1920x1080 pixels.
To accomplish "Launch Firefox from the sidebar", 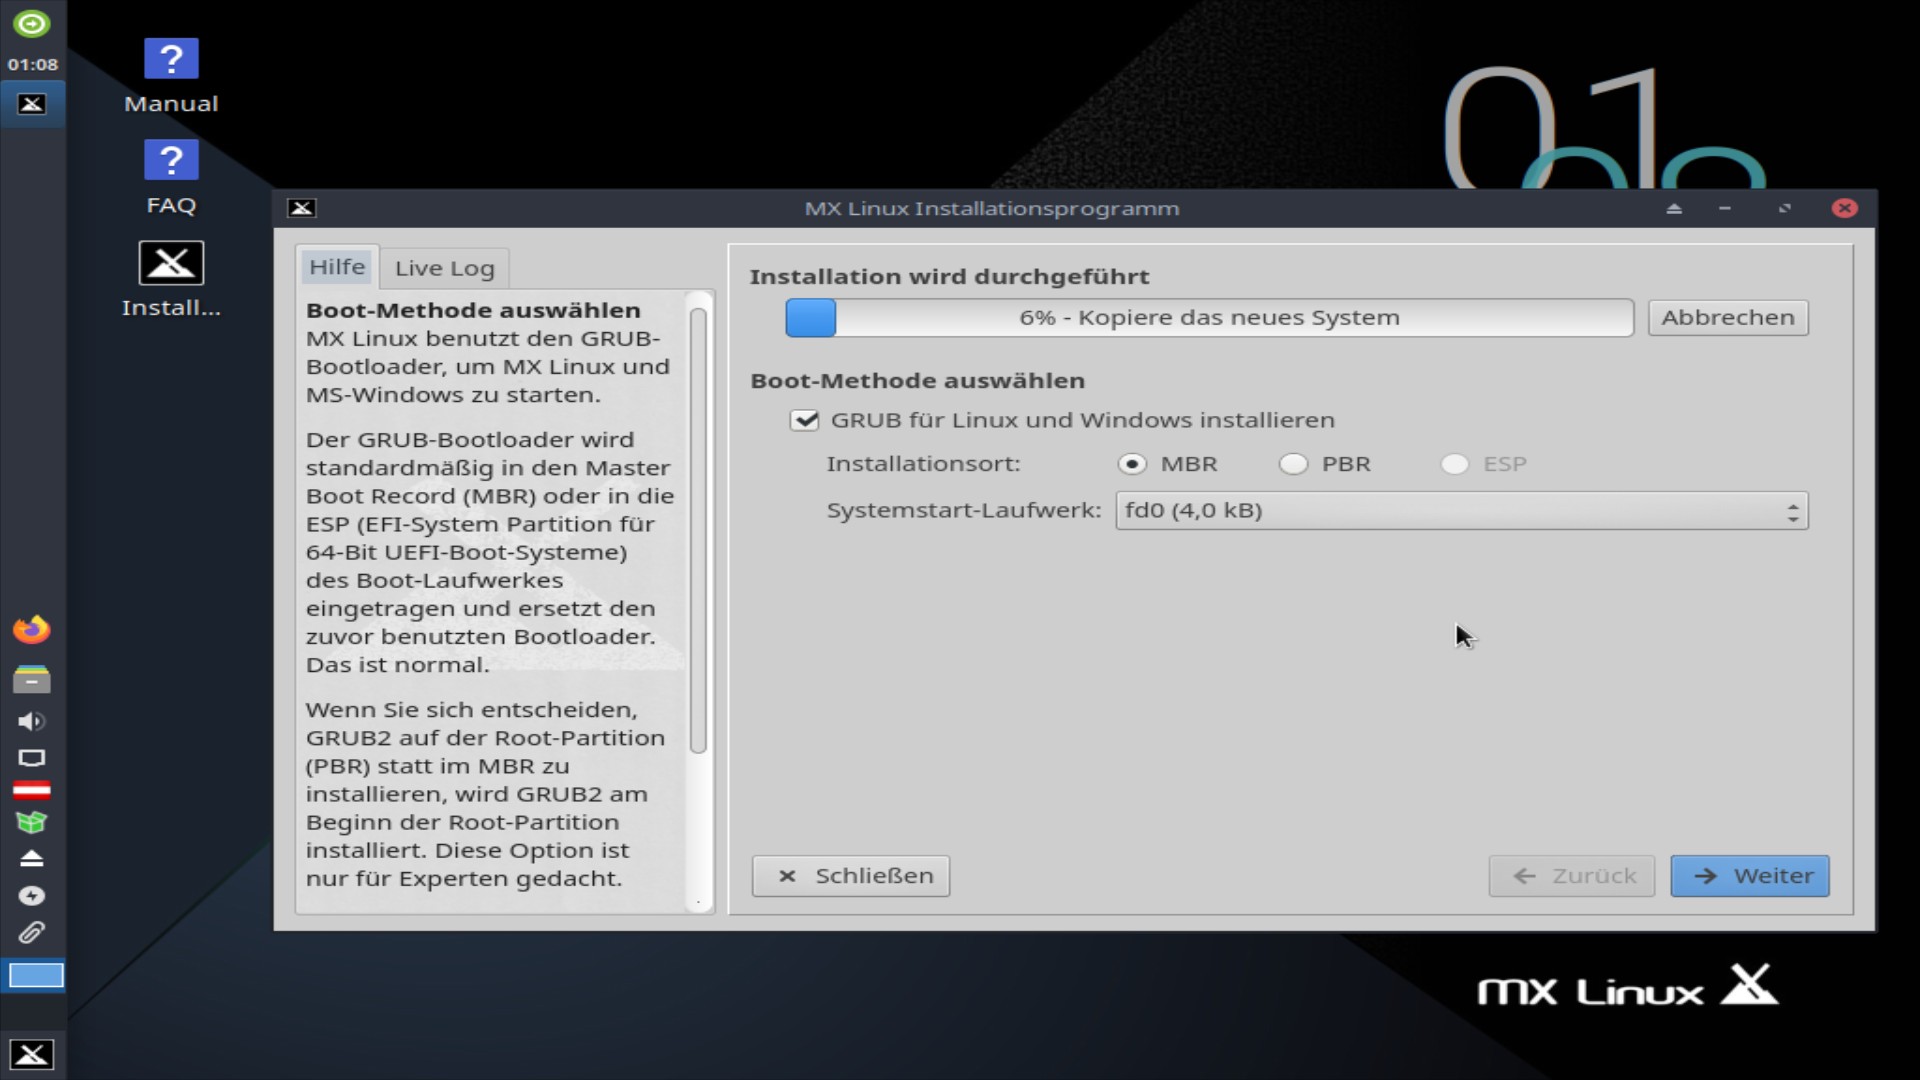I will tap(32, 629).
